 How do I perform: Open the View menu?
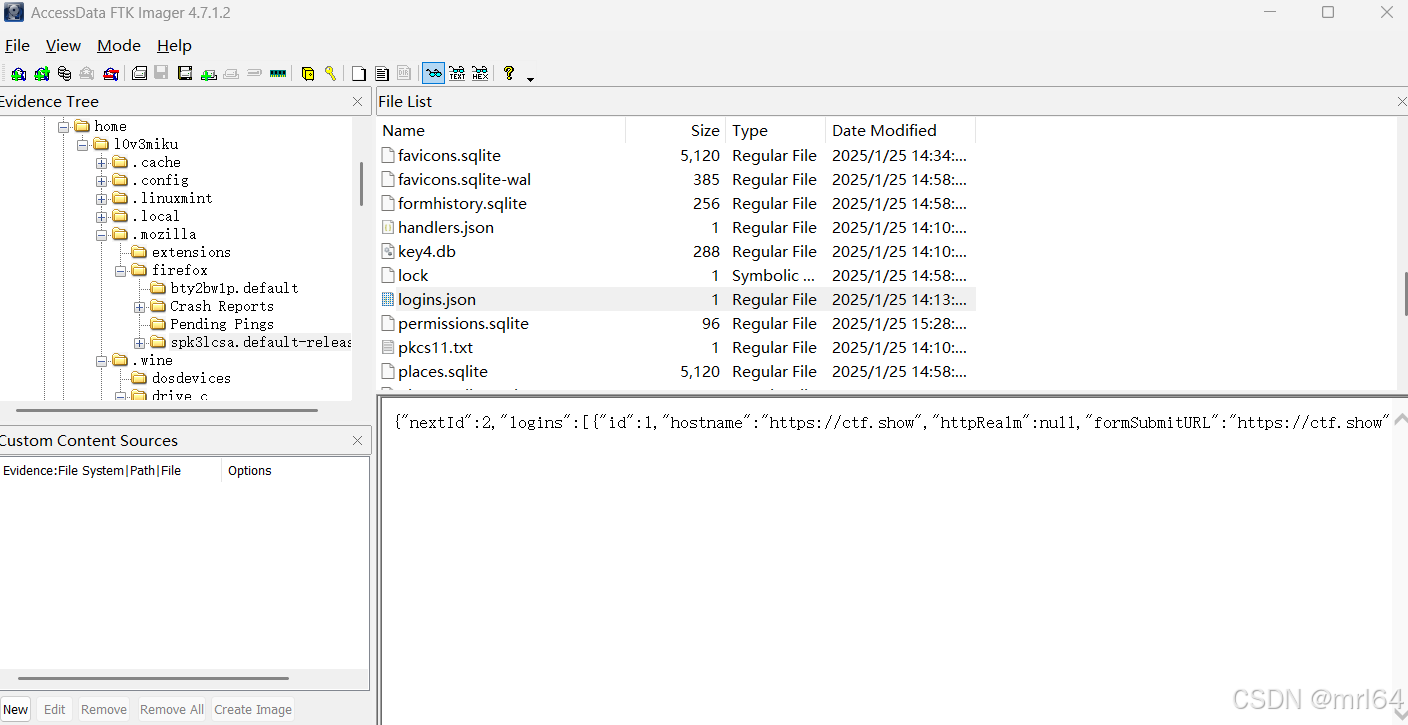click(63, 46)
